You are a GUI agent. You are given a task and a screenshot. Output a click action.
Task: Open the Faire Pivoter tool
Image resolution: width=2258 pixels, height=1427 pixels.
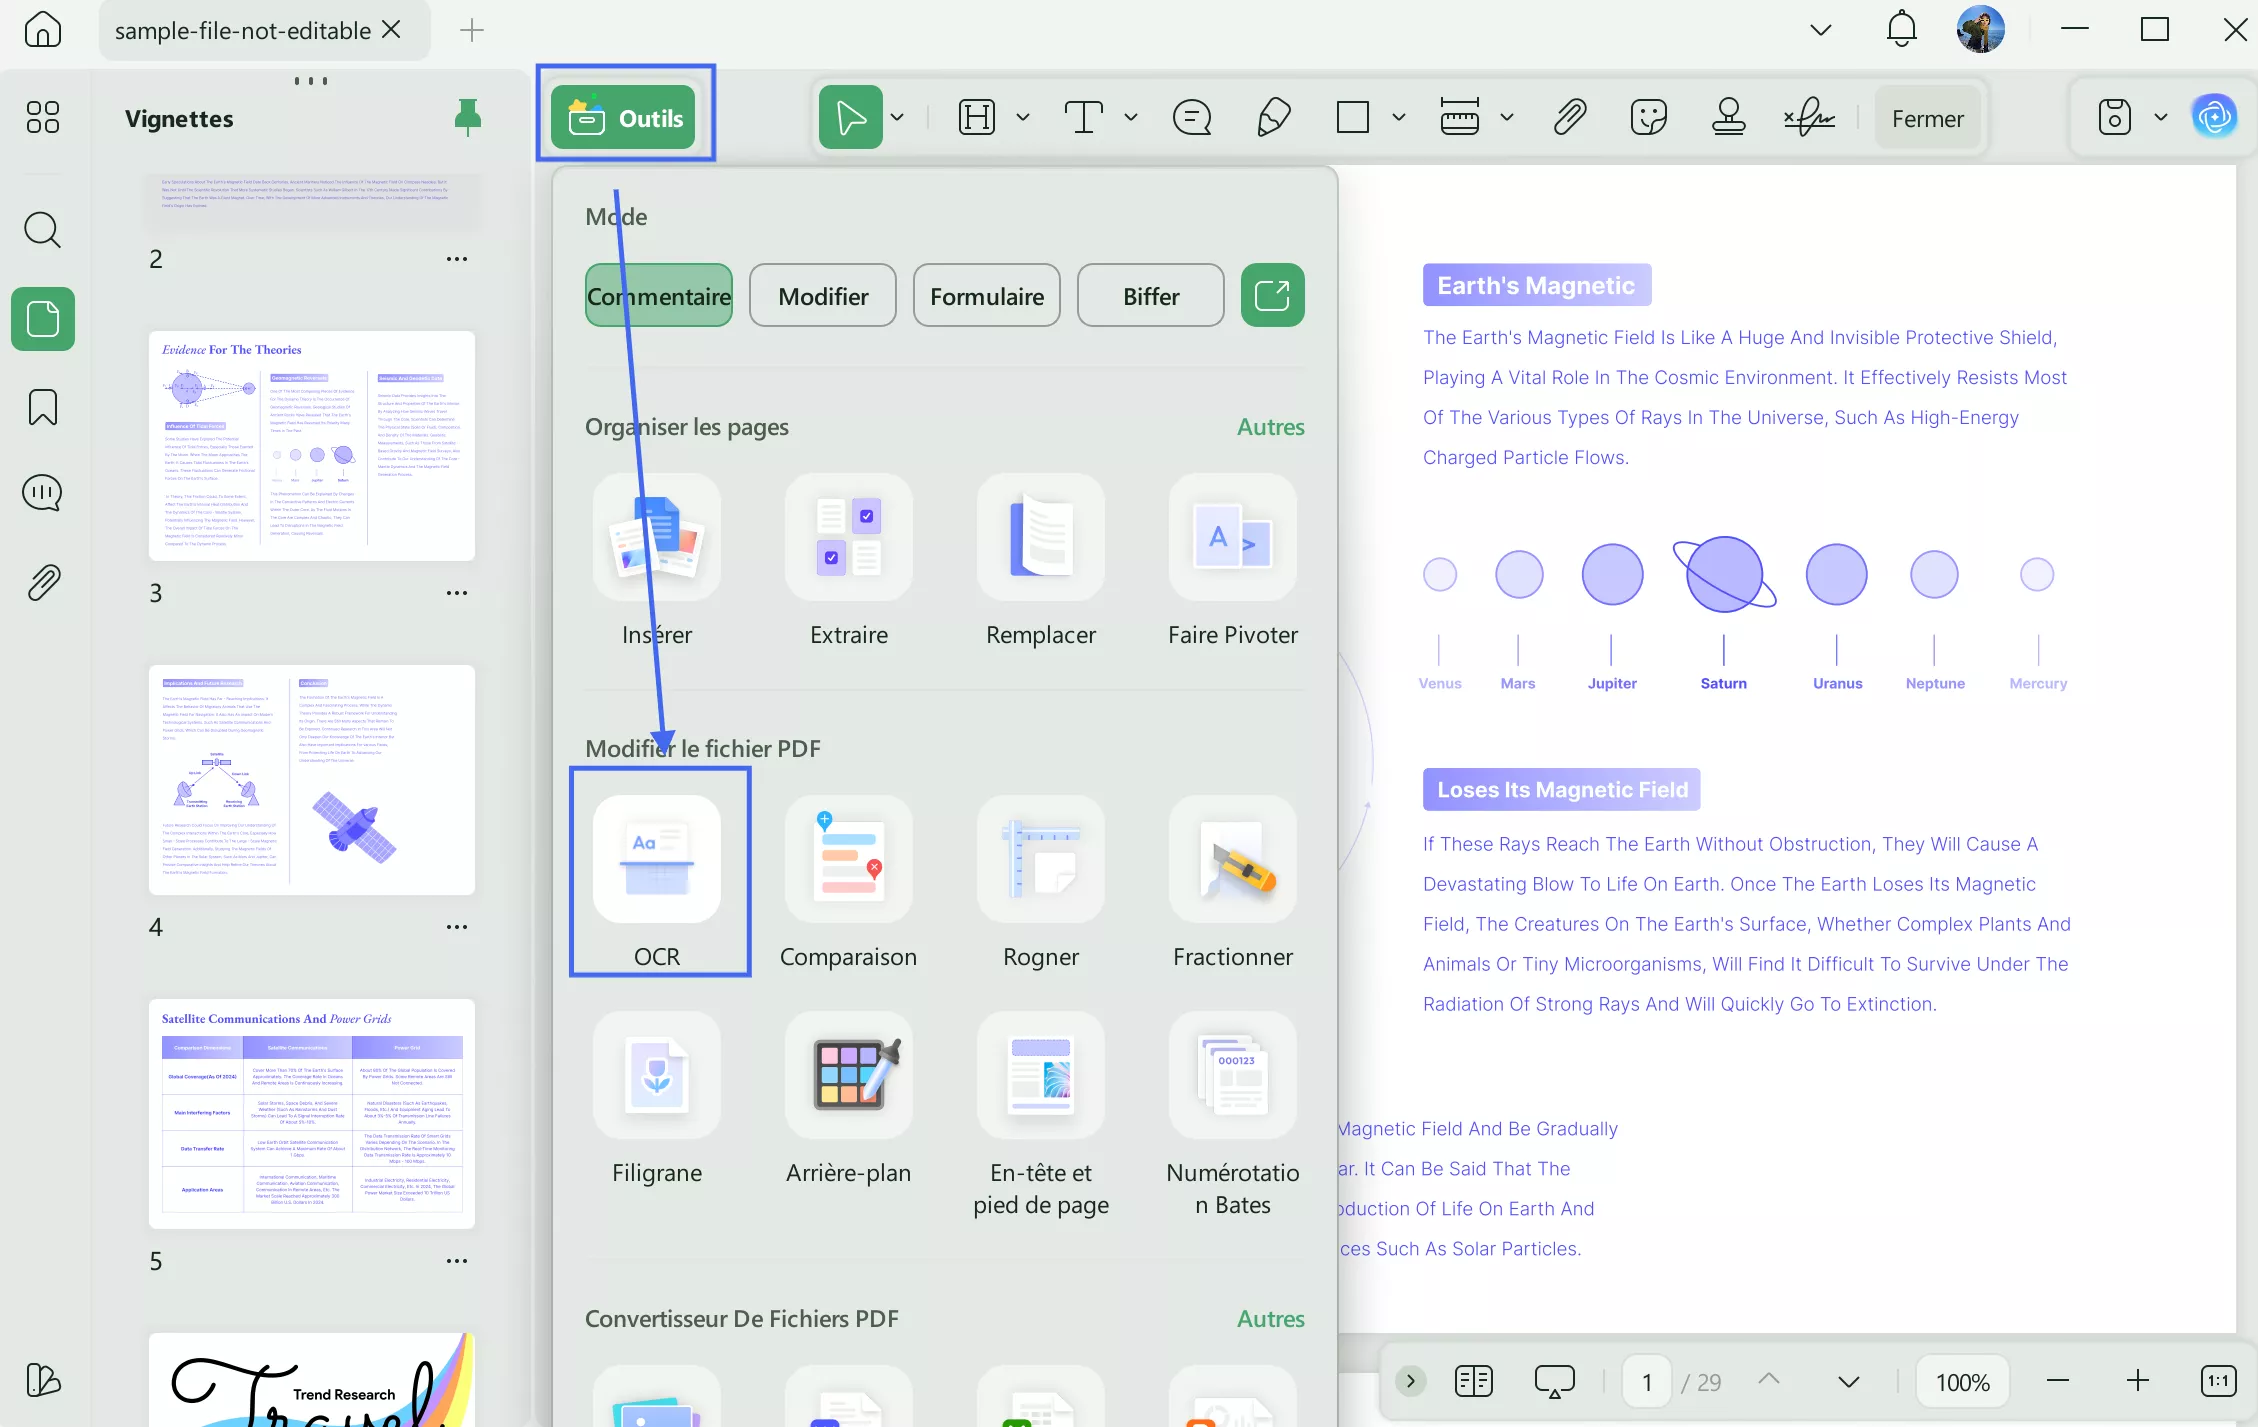coord(1232,562)
